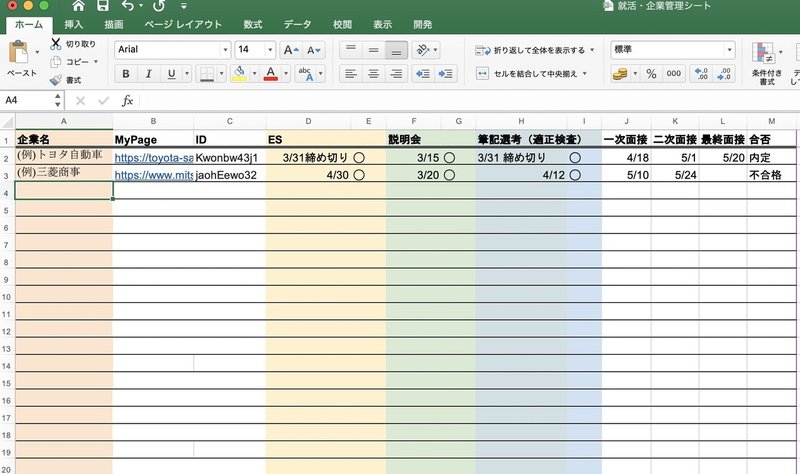The height and width of the screenshot is (474, 800).
Task: Apply comma style 000 format
Action: pos(673,74)
